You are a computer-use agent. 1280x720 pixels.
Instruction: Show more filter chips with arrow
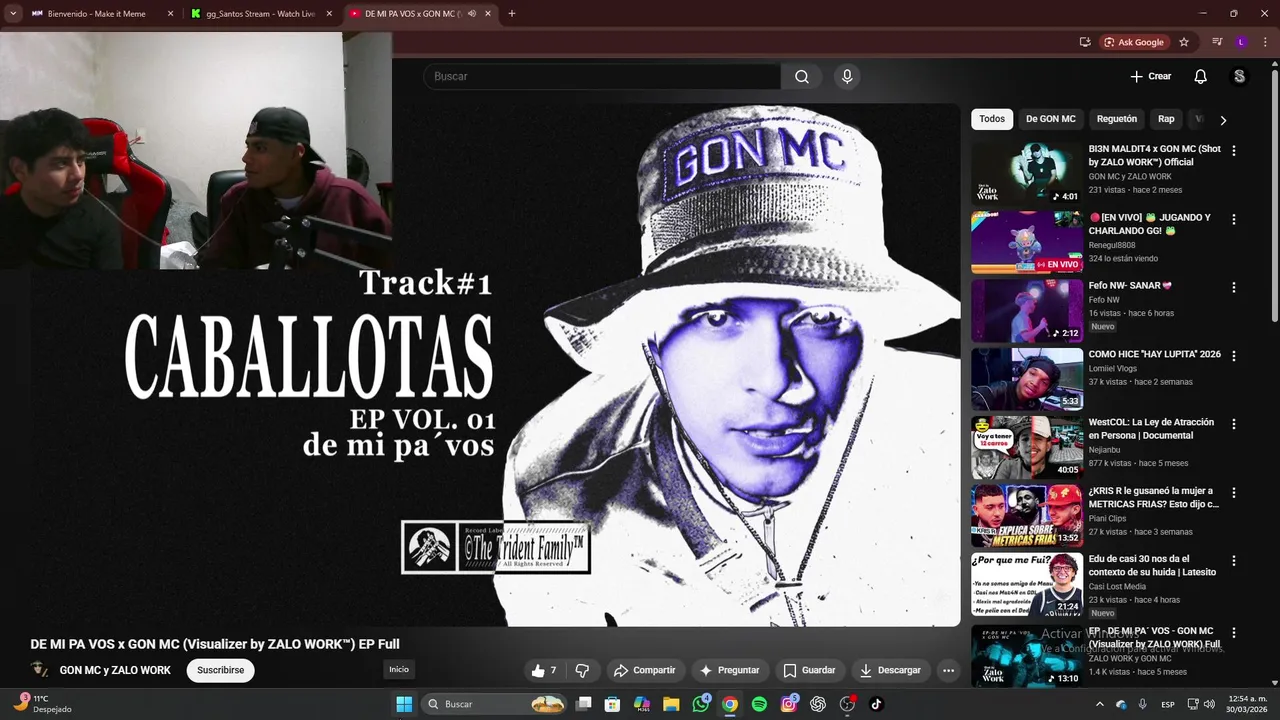pyautogui.click(x=1223, y=120)
